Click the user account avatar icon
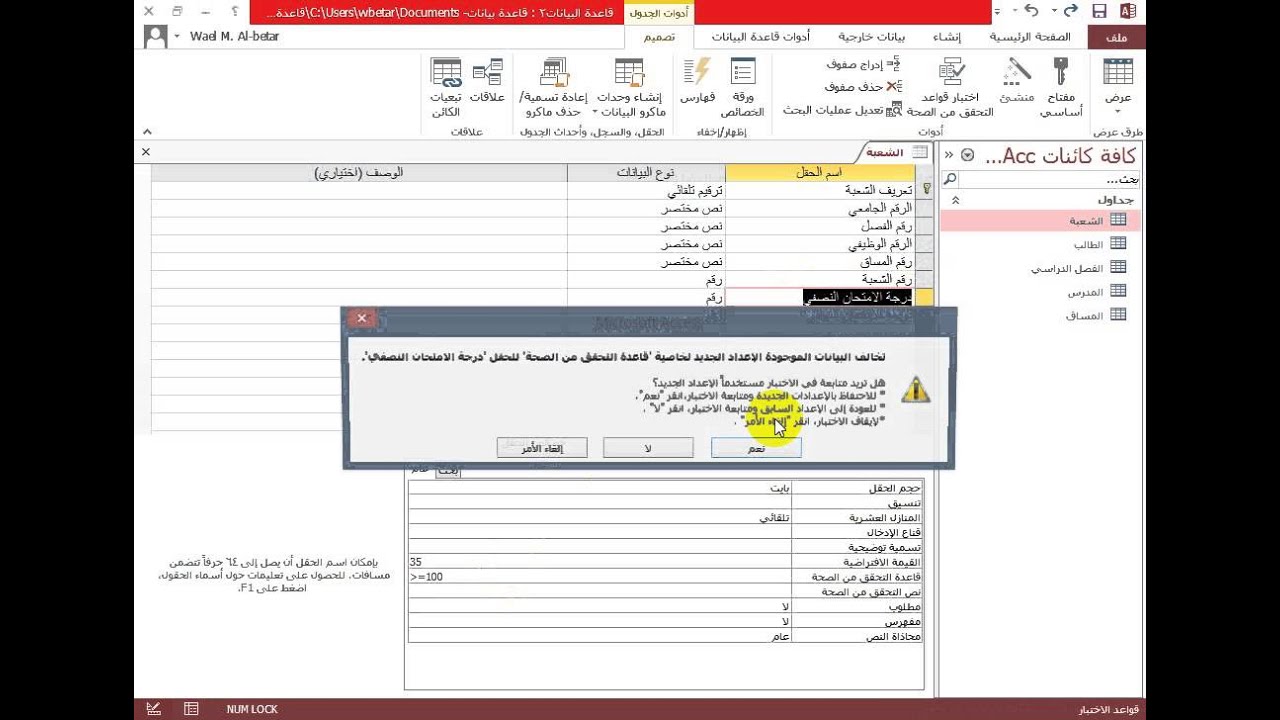The height and width of the screenshot is (720, 1280). point(155,37)
